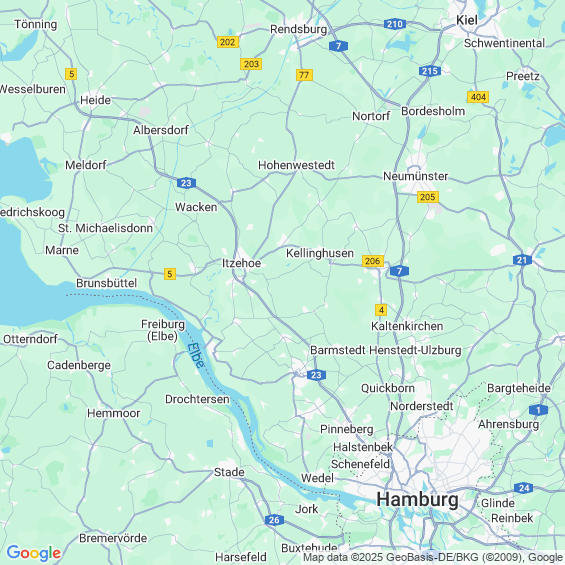Viewport: 565px width, 565px height.
Task: Click the A21 highway shield icon
Action: click(522, 260)
